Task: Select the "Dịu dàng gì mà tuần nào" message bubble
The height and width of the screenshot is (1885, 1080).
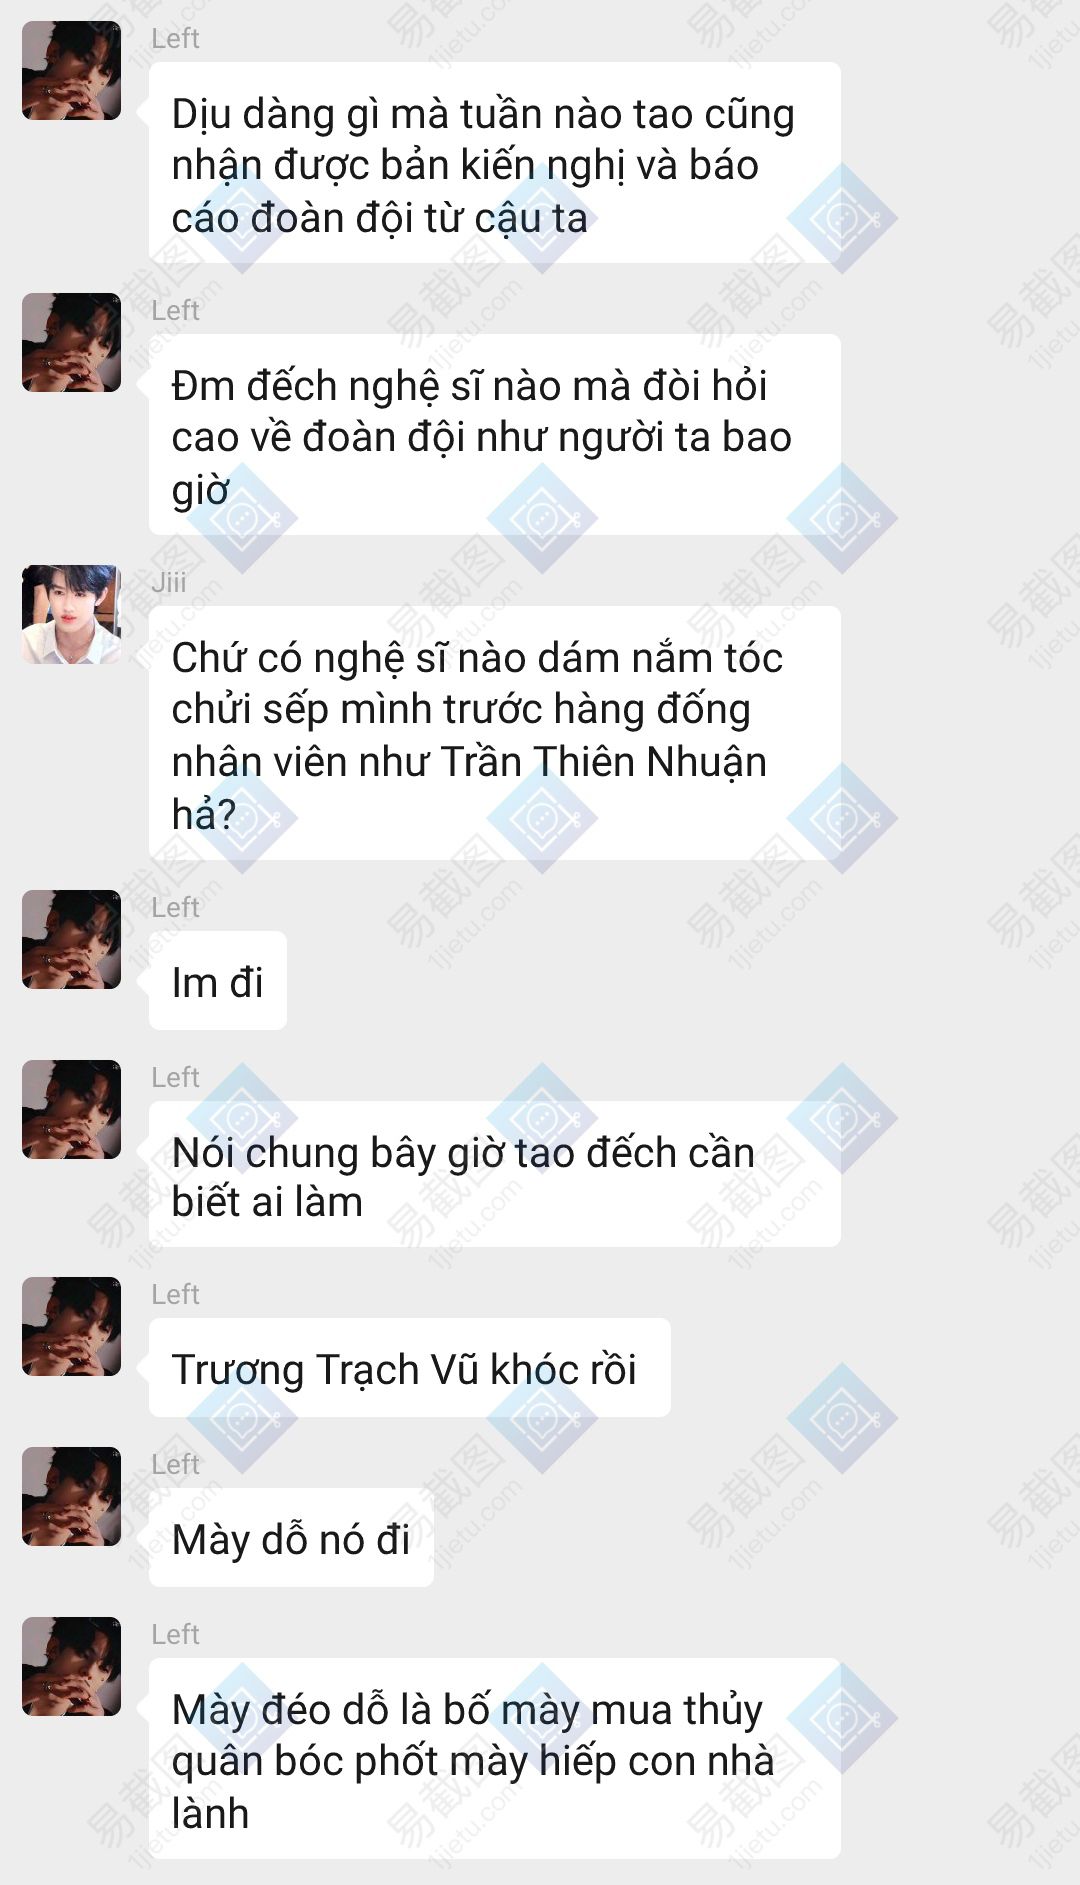Action: [495, 163]
